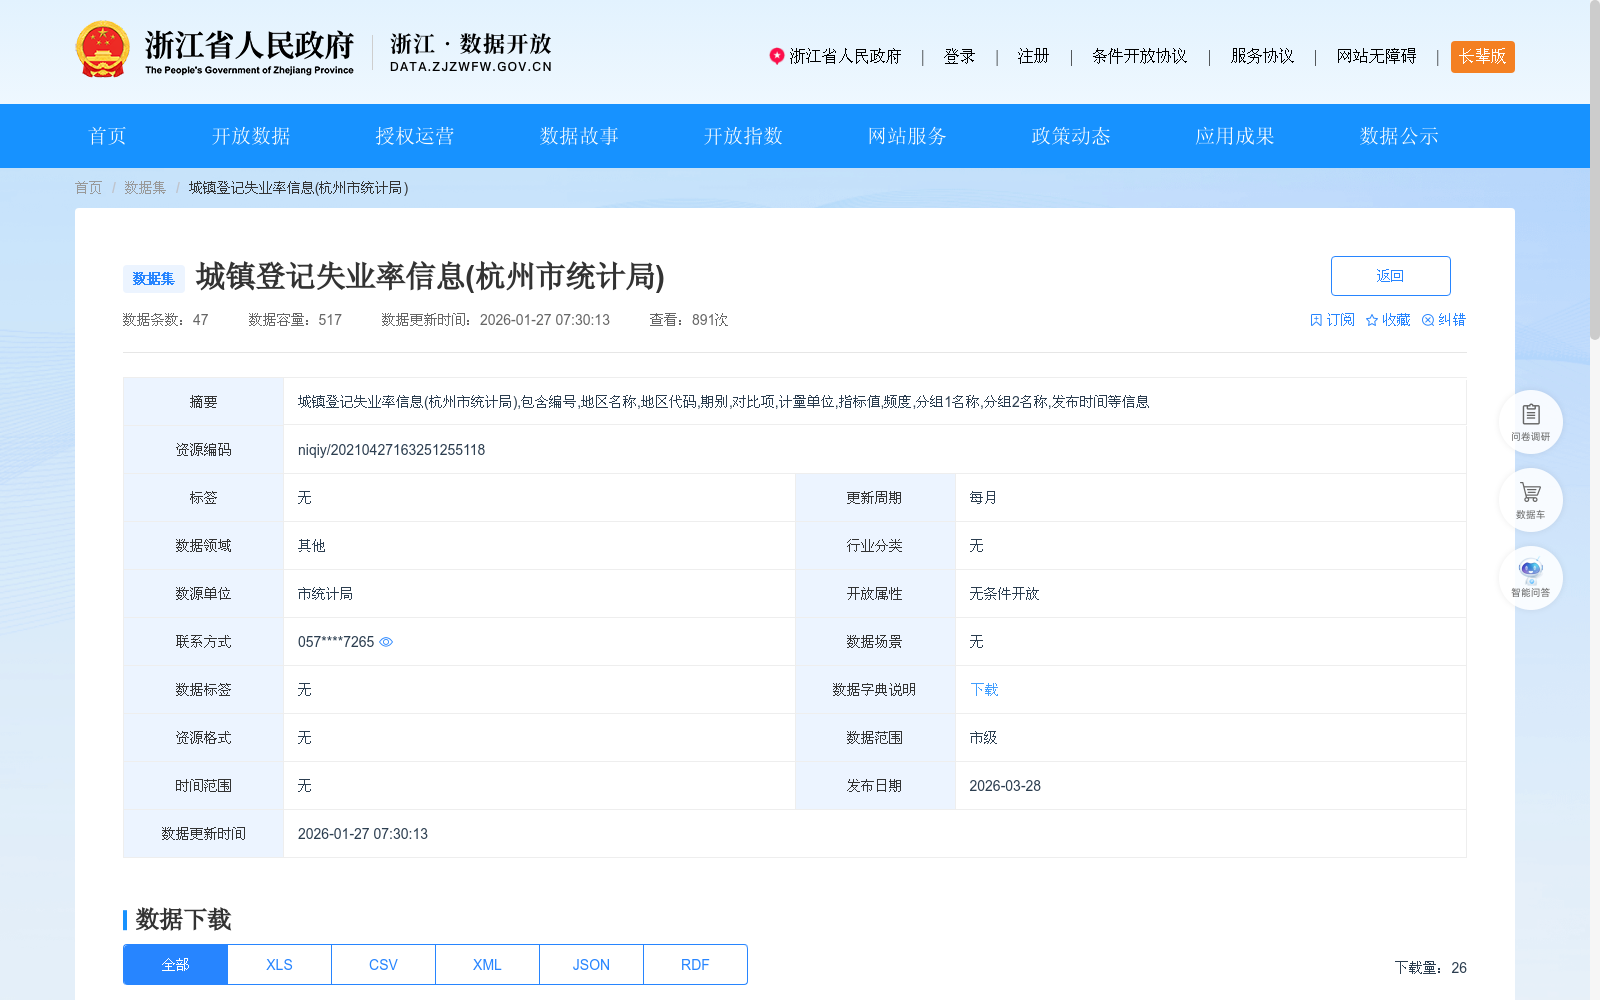Open the 智能问答 robot assistant icon

tap(1530, 577)
